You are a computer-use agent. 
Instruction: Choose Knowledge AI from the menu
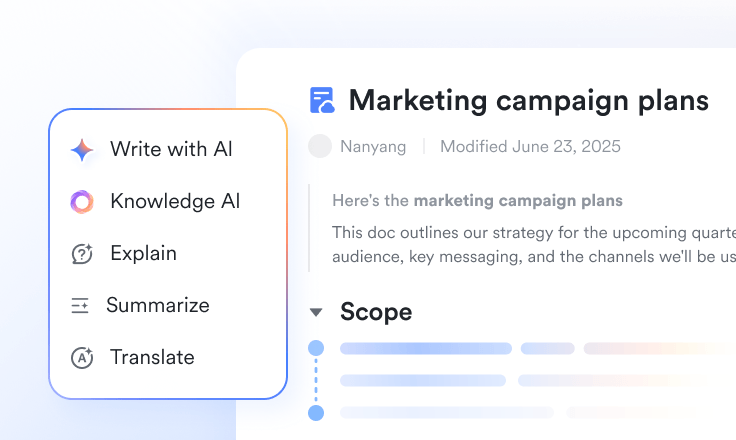point(168,202)
